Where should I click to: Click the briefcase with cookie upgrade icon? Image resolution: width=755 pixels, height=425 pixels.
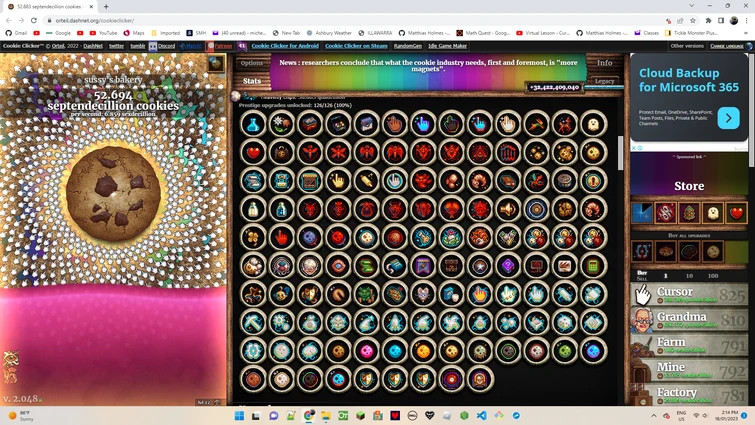point(281,153)
